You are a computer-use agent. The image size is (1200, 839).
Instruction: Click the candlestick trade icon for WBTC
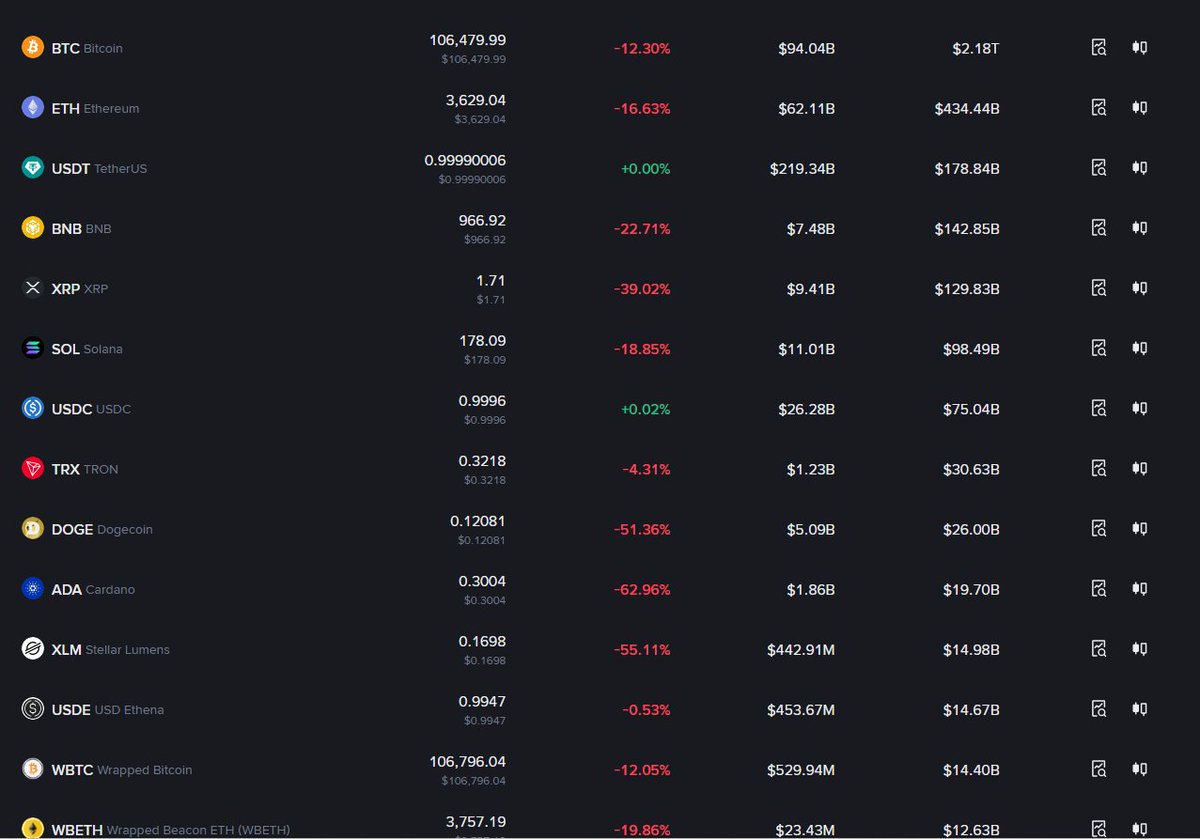[x=1139, y=769]
